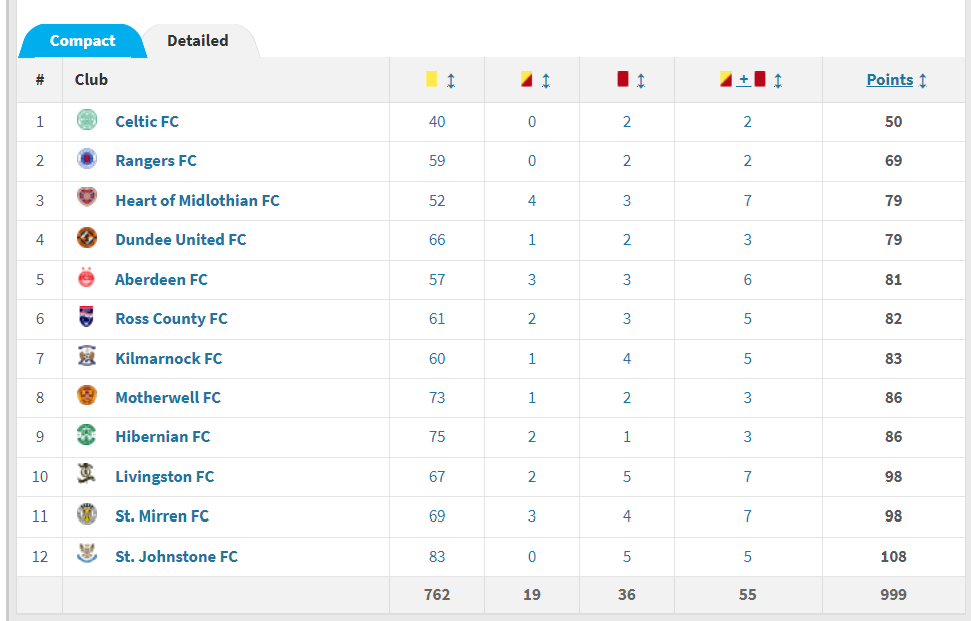This screenshot has height=621, width=971.
Task: Click the St. Johnstone crest icon
Action: (87, 554)
